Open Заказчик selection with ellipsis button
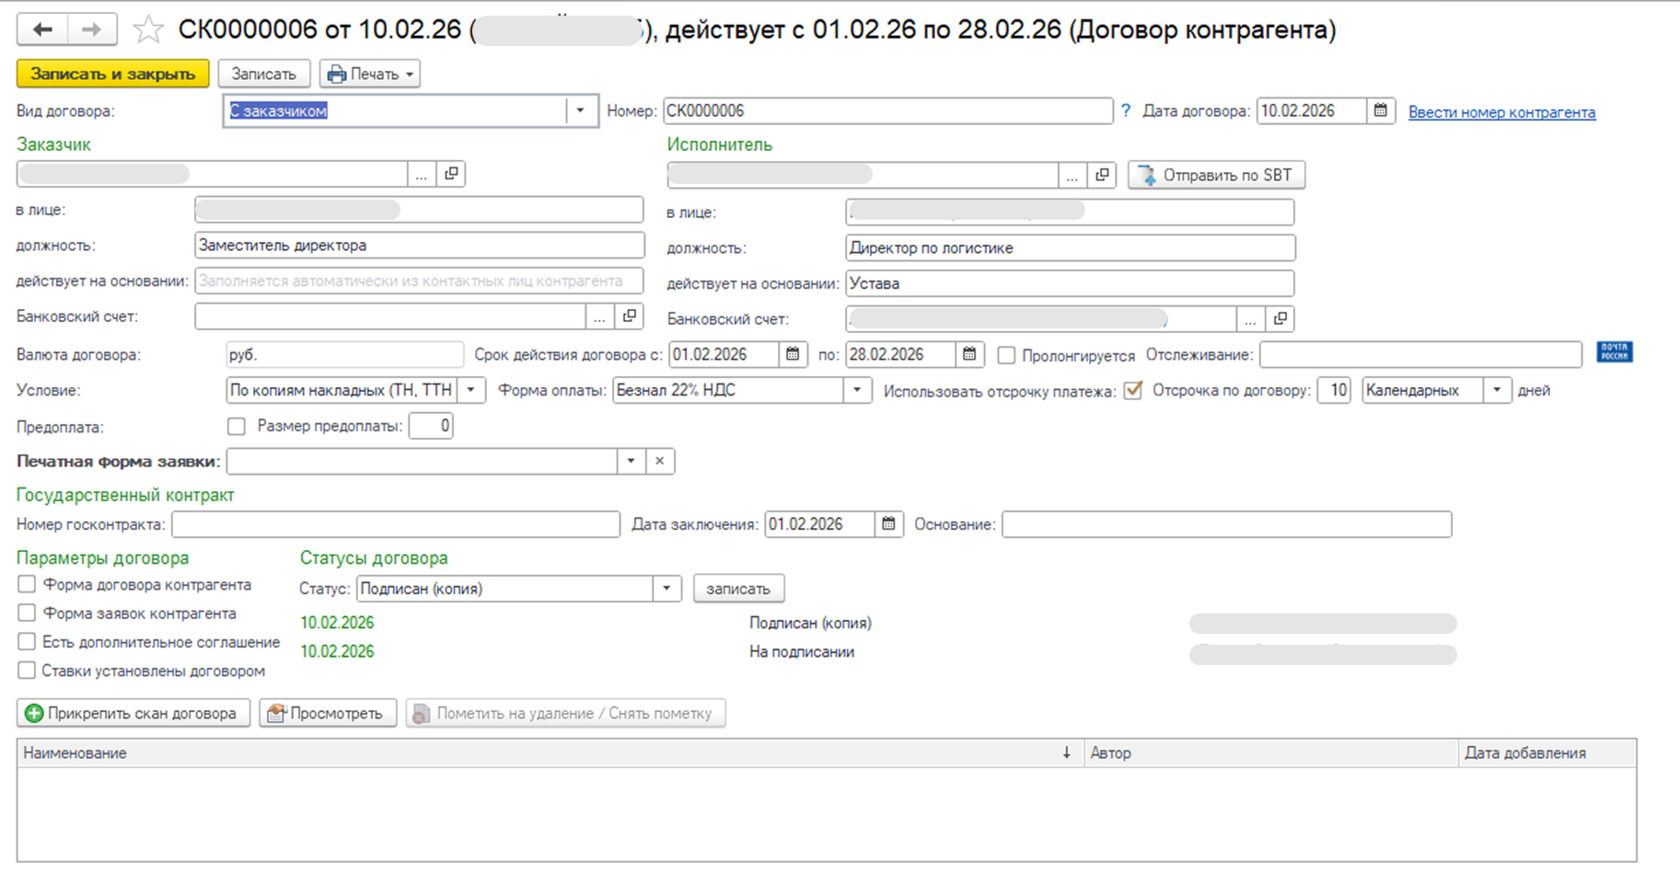Screen dimensions: 1680x872 click(421, 174)
